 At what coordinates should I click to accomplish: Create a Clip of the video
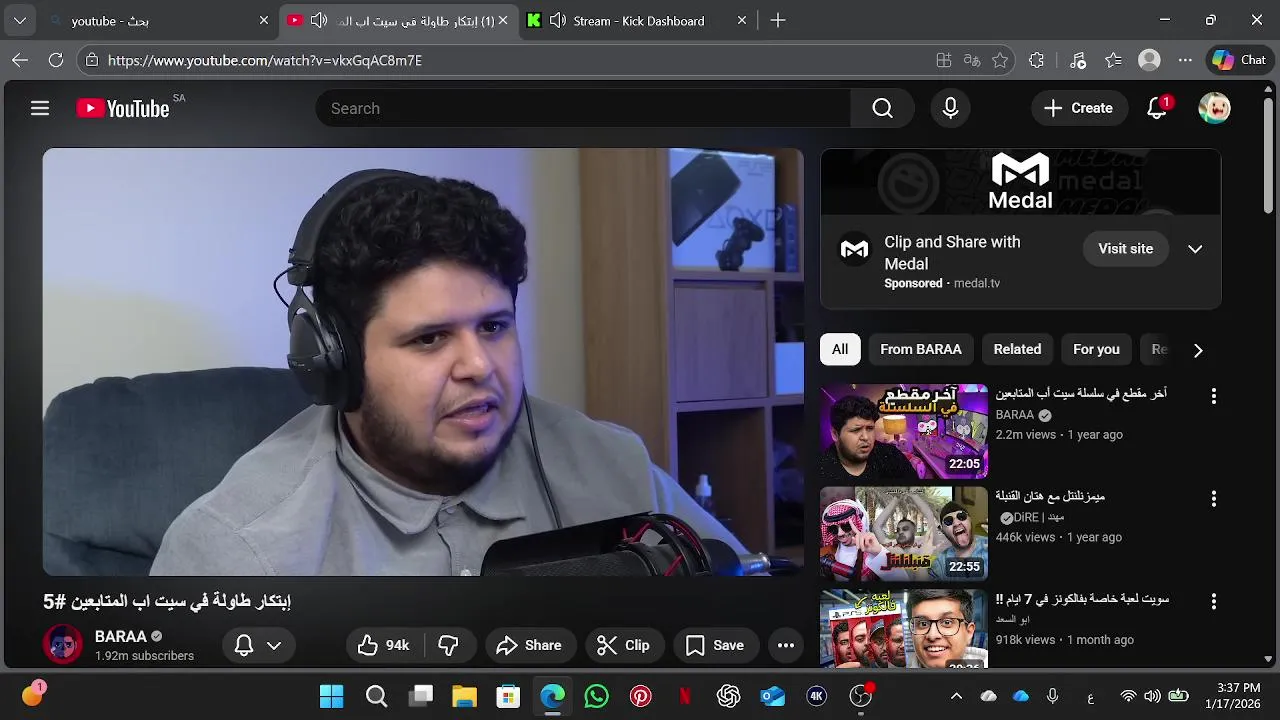pos(624,645)
